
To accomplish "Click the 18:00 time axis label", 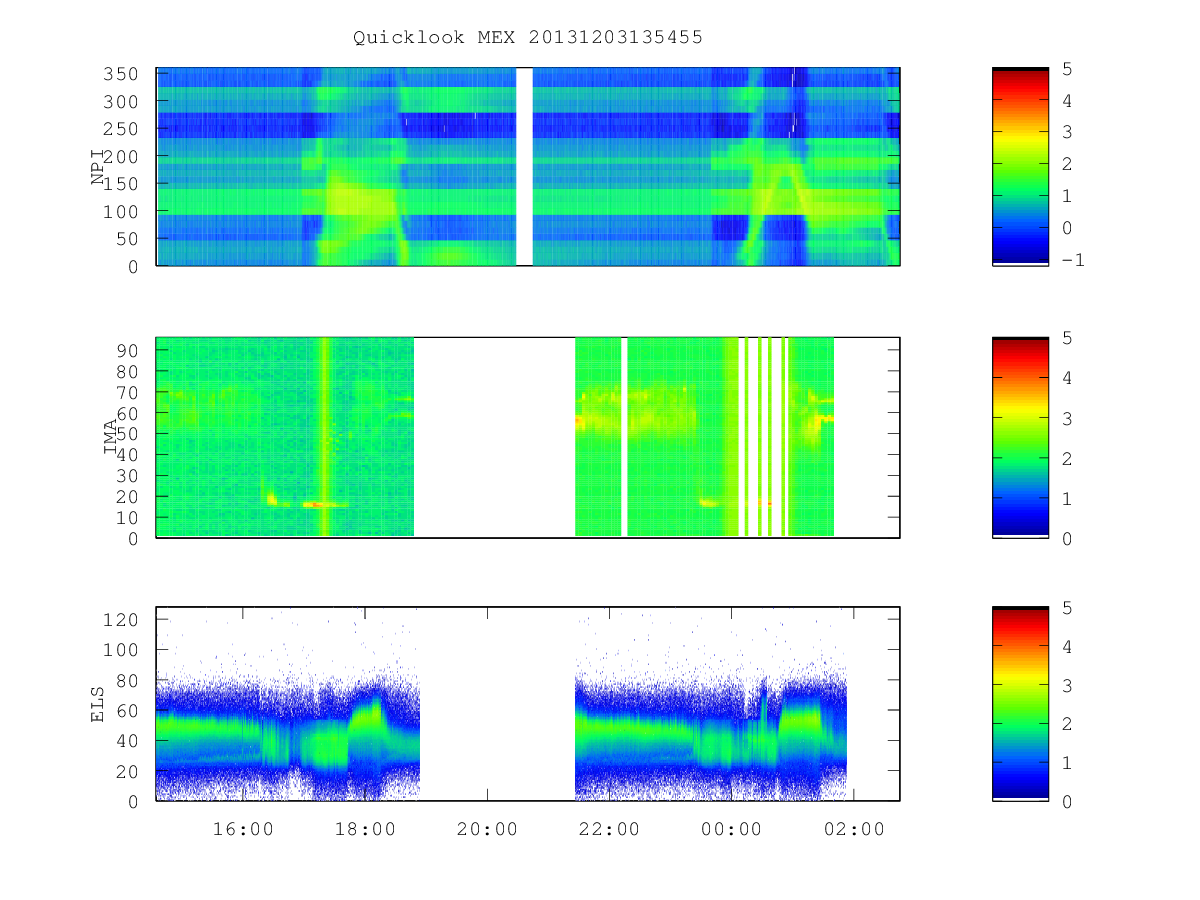I will 366,829.
